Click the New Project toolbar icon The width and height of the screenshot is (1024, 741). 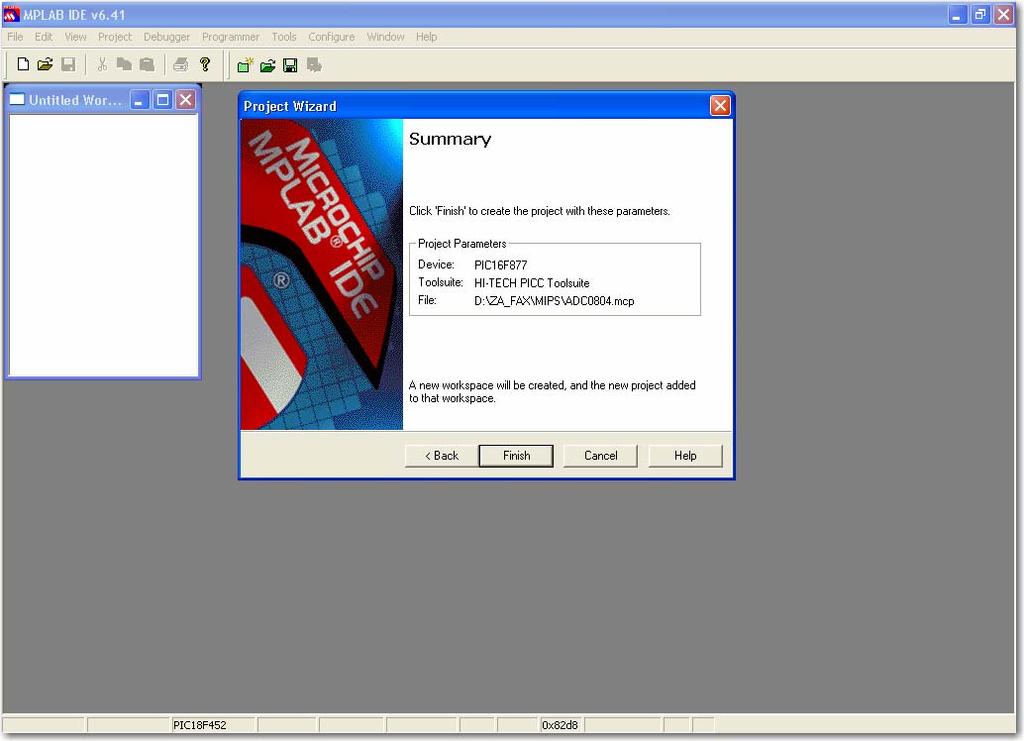coord(245,65)
